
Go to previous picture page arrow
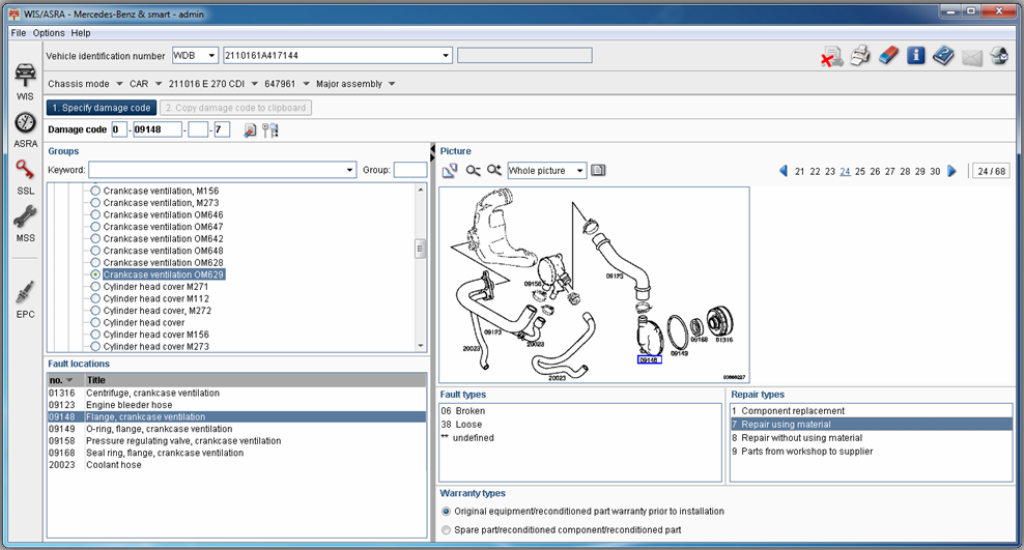783,171
